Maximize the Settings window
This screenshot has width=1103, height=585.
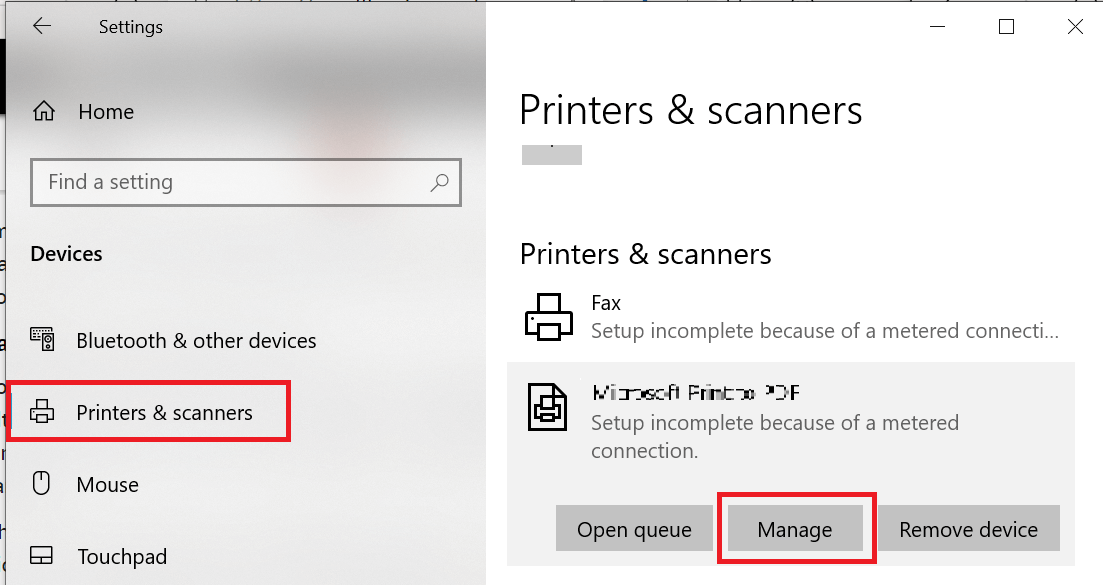click(1006, 27)
